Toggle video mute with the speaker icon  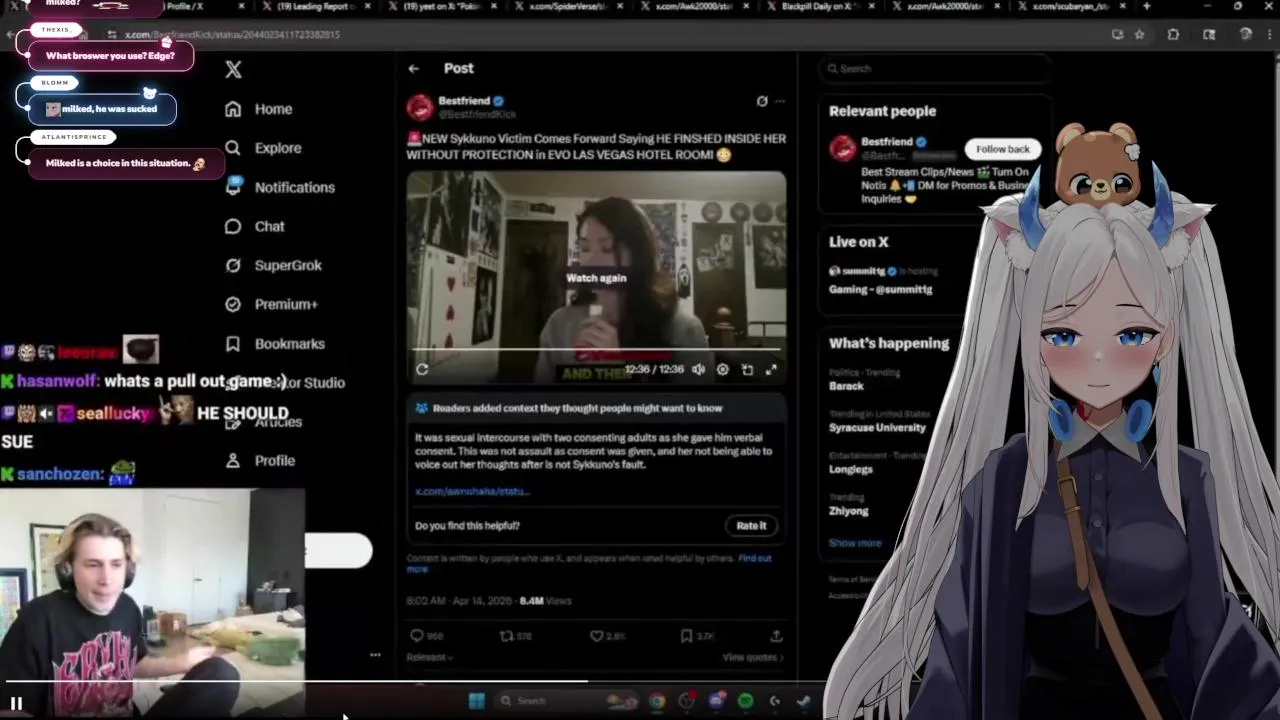[698, 369]
